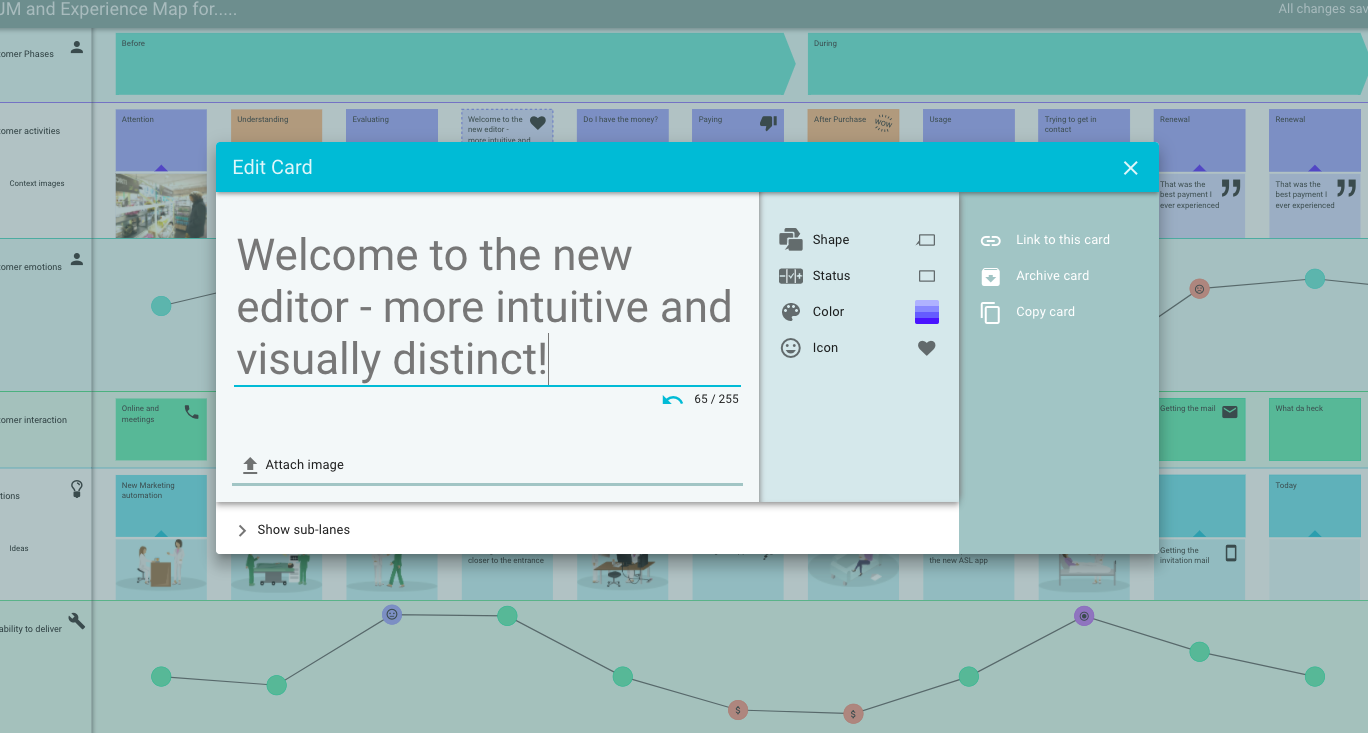This screenshot has width=1368, height=733.
Task: Expand Show sub-lanes chevron
Action: point(242,530)
